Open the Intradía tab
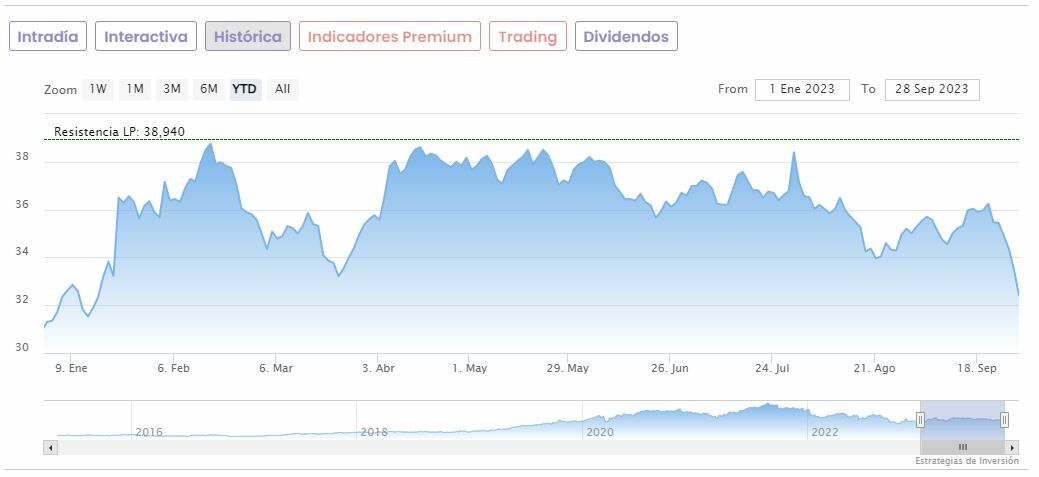This screenshot has height=477, width=1039. coord(48,37)
